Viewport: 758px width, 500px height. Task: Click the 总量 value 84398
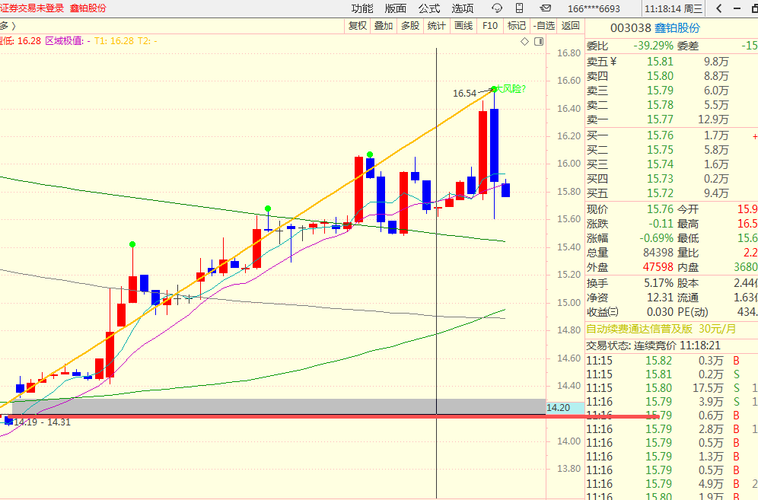[x=658, y=253]
